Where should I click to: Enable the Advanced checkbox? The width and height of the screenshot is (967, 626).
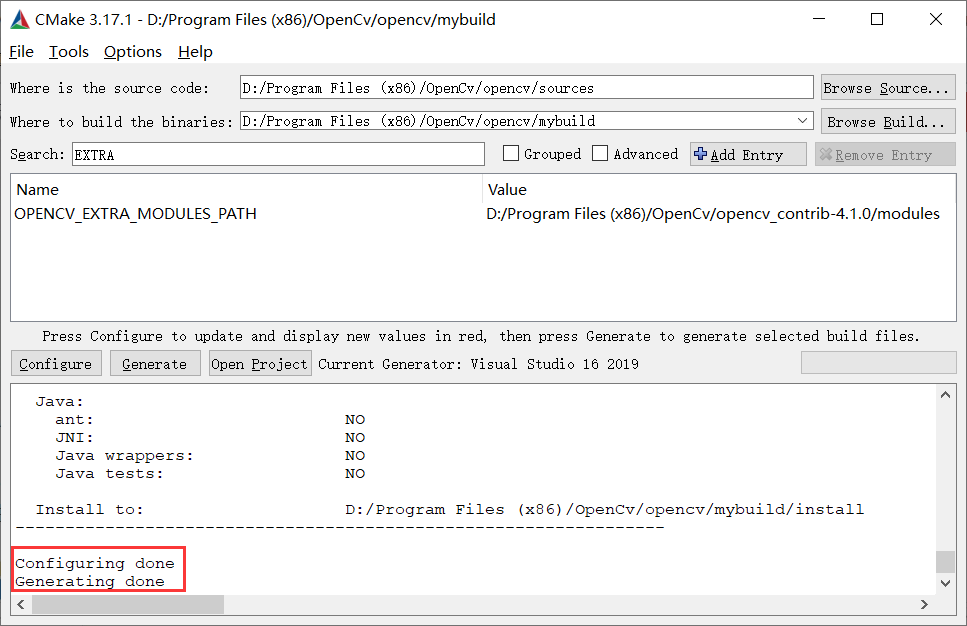[x=600, y=154]
